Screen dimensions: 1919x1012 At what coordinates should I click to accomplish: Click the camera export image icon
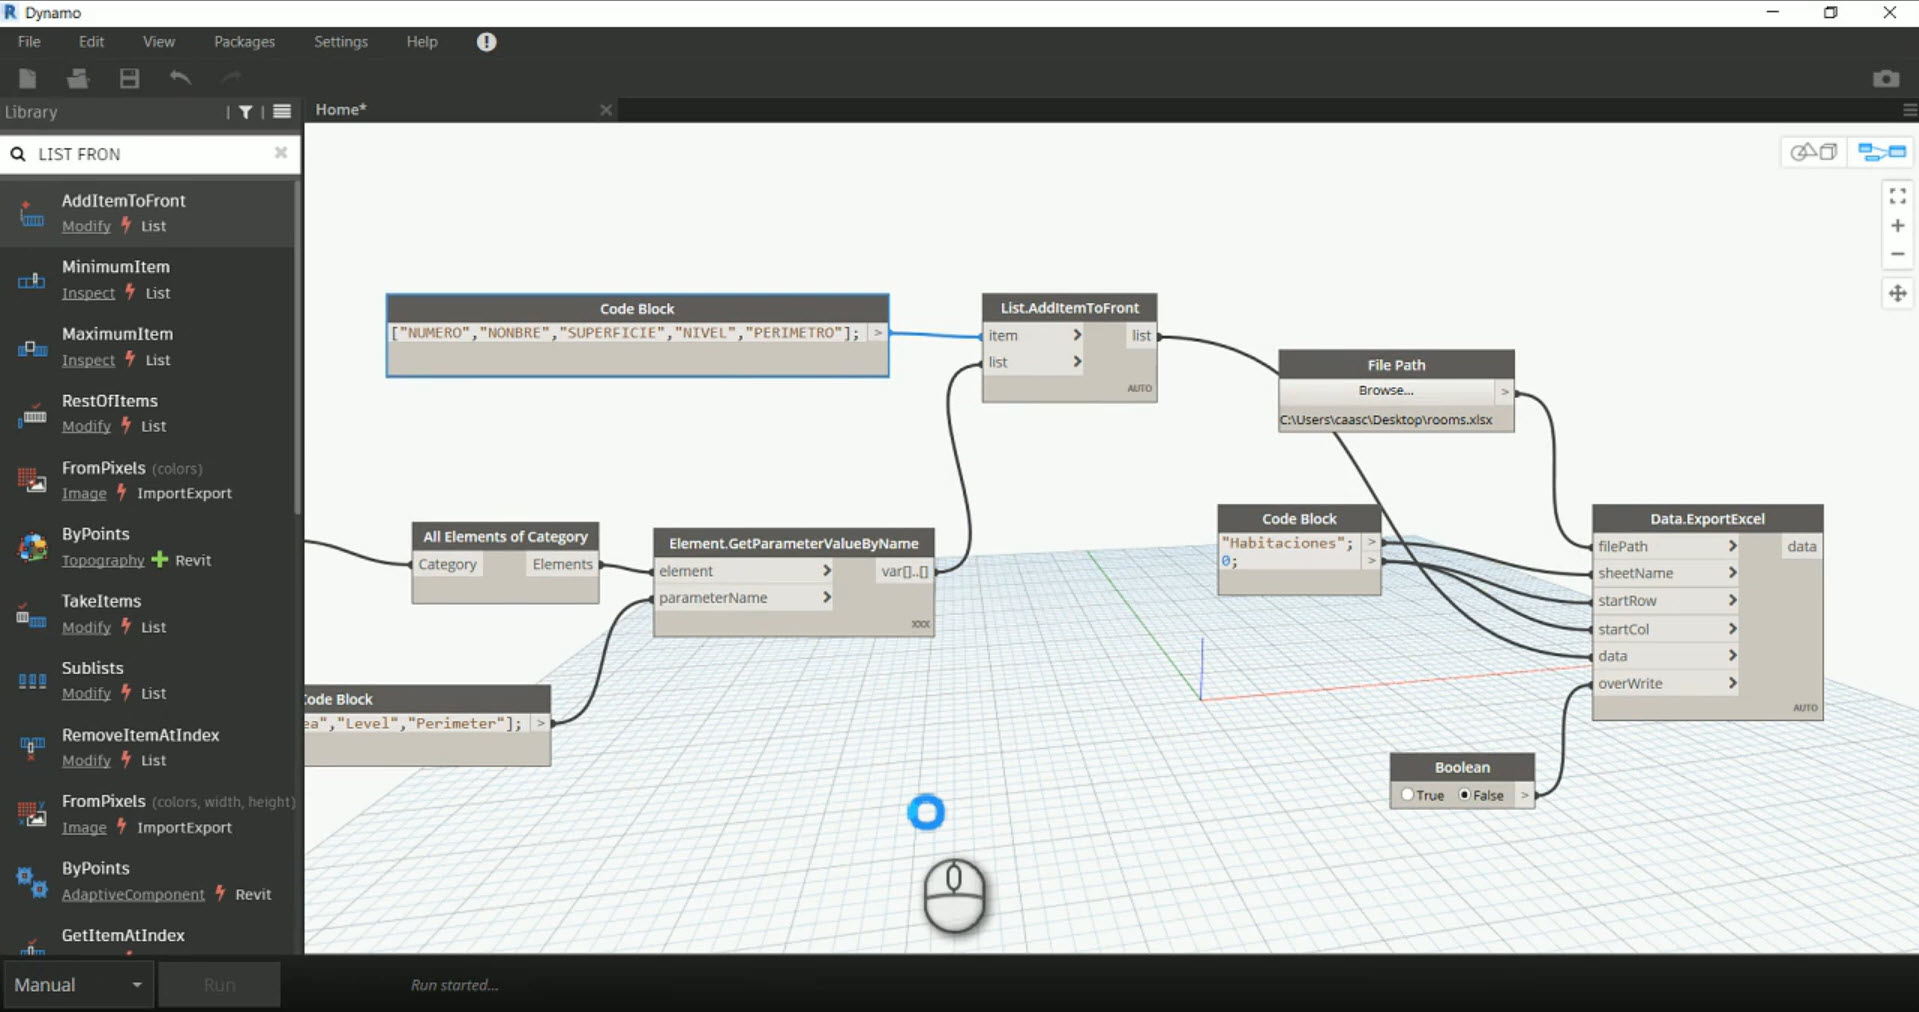[1885, 79]
